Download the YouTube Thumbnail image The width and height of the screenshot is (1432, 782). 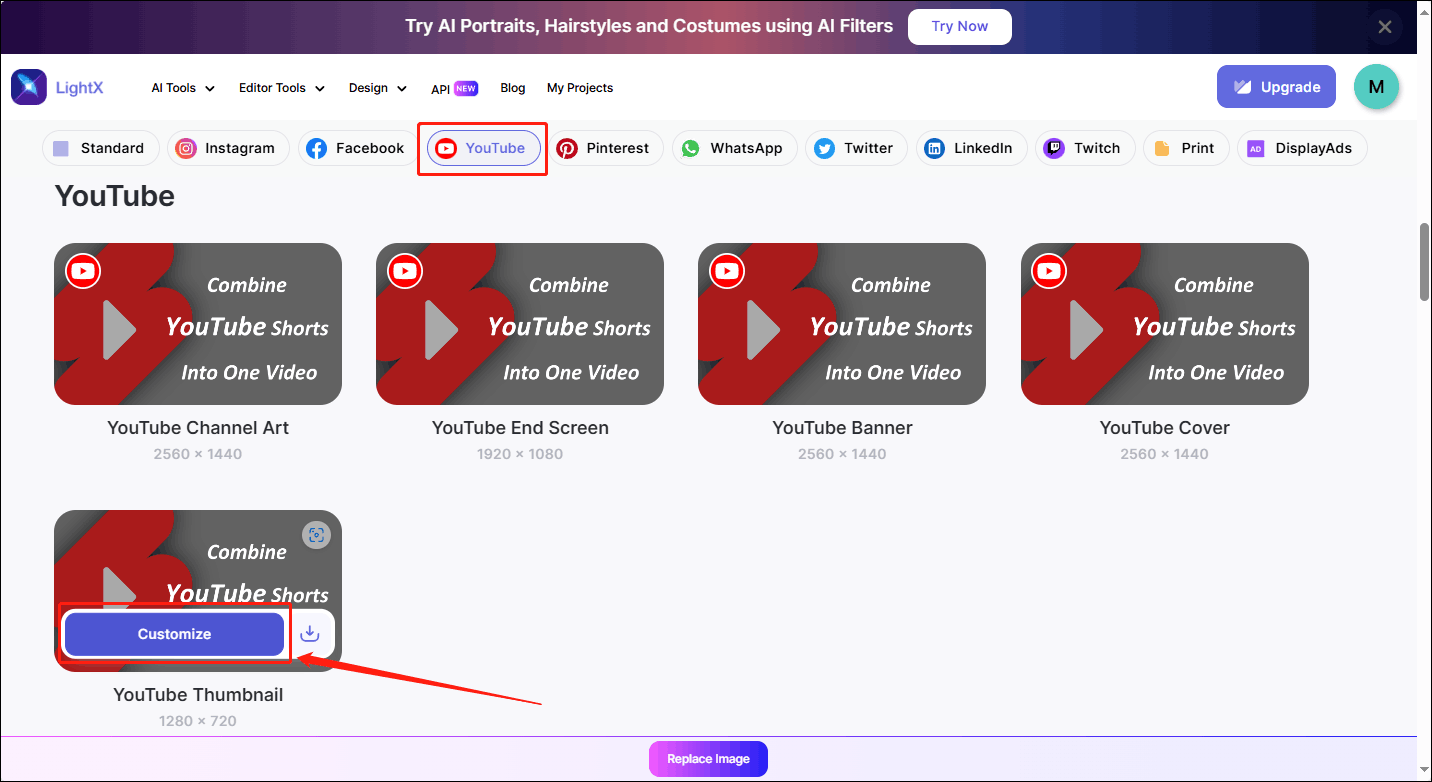coord(310,634)
